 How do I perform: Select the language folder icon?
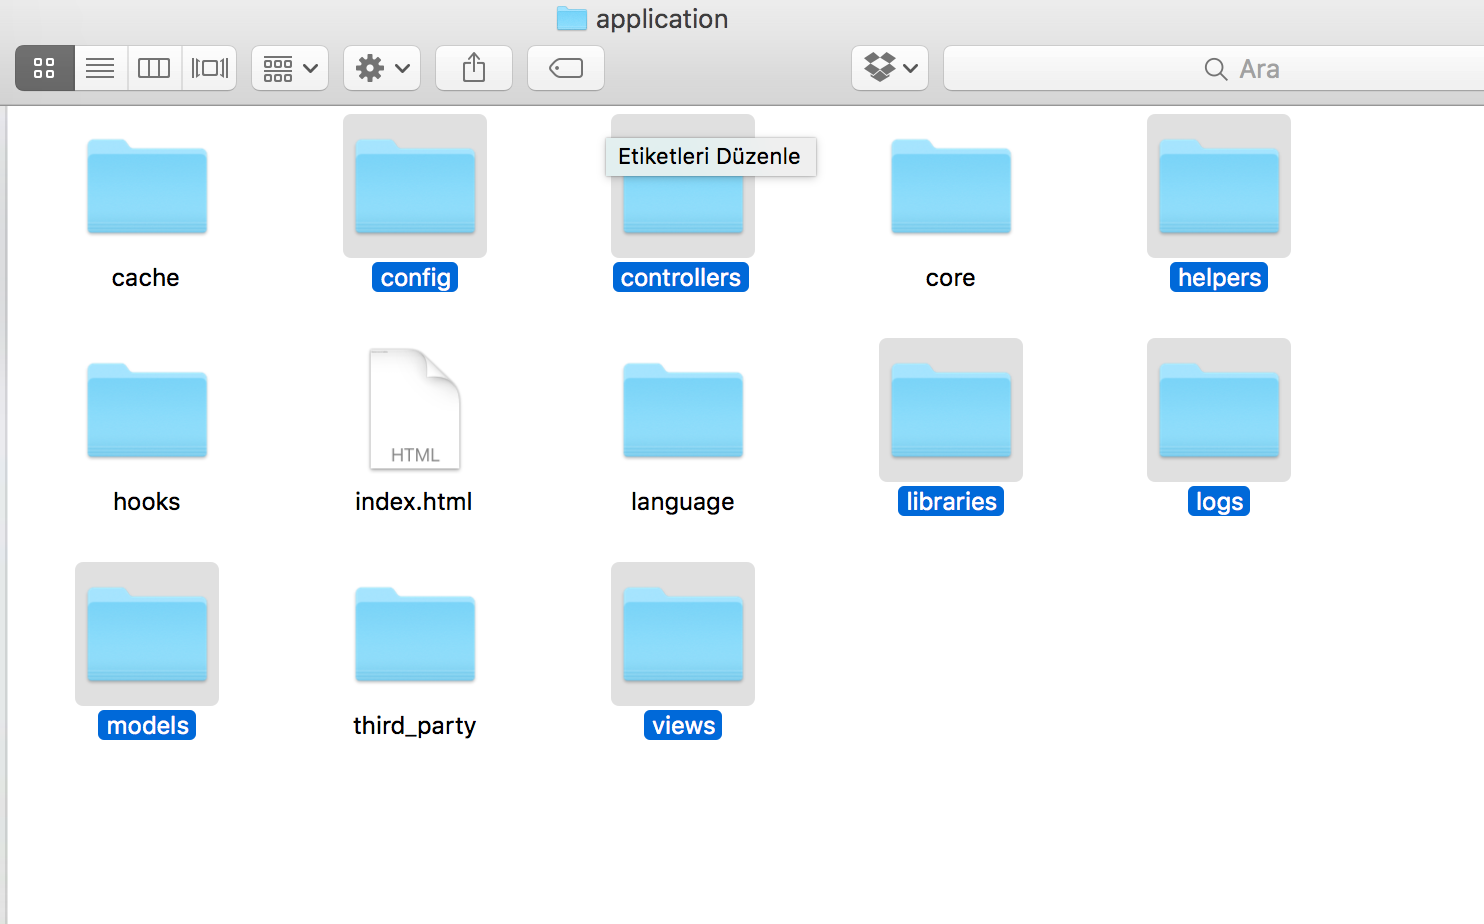coord(683,411)
